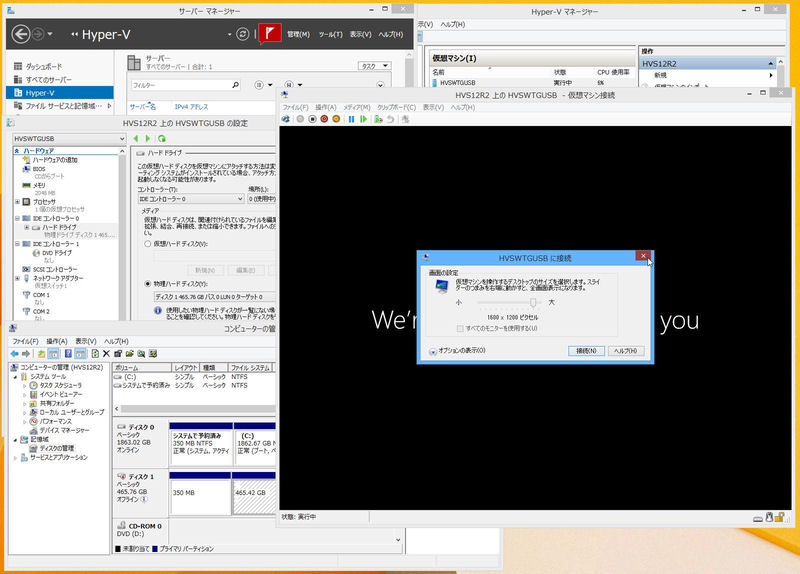Click the 接続 button in connect dialog
Image resolution: width=800 pixels, height=574 pixels.
click(x=585, y=351)
